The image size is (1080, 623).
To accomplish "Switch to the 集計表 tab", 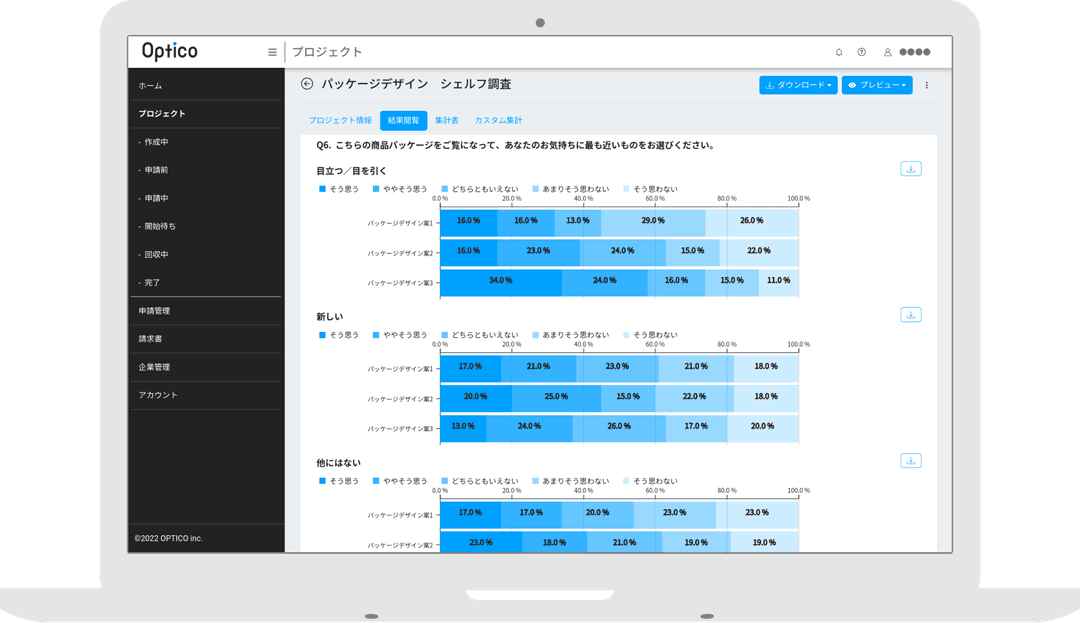I will tap(447, 120).
